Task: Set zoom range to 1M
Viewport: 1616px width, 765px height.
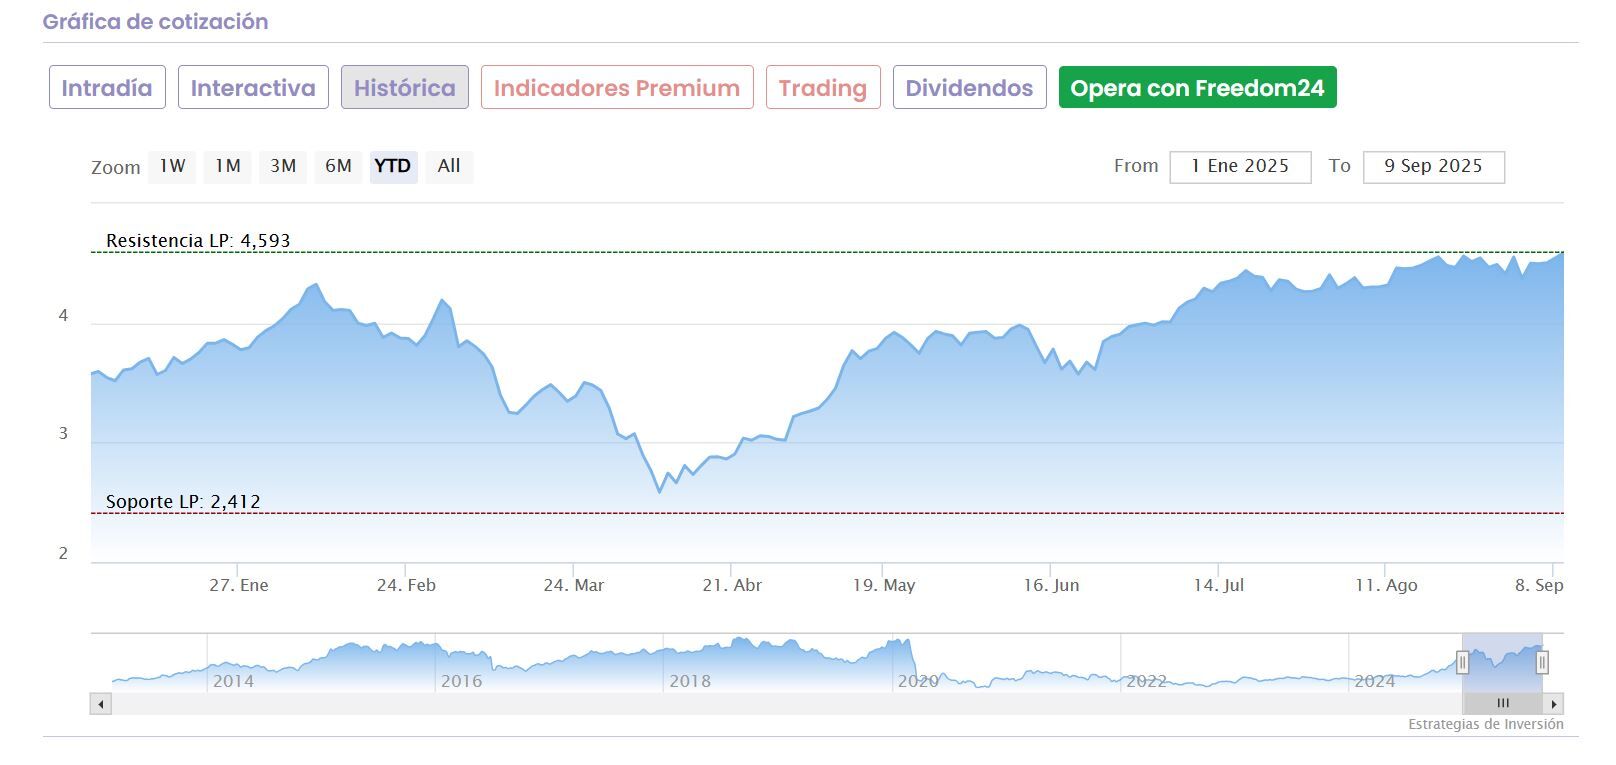Action: [228, 166]
